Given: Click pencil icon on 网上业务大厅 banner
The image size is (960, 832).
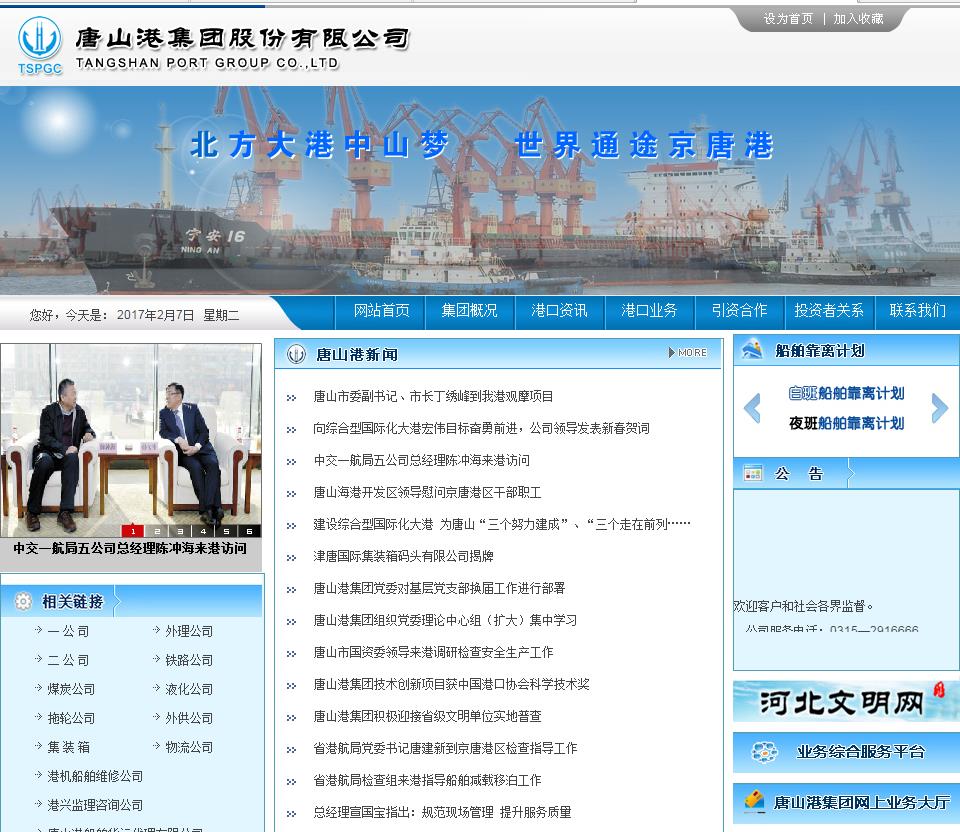Looking at the screenshot, I should click(754, 801).
